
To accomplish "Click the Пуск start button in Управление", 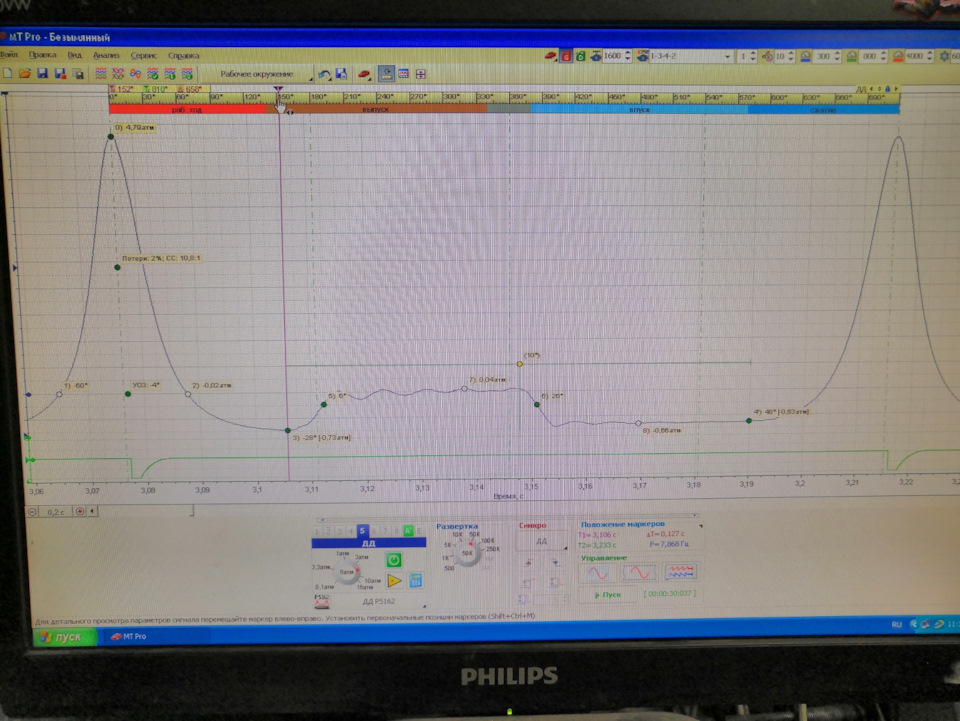I will point(607,595).
